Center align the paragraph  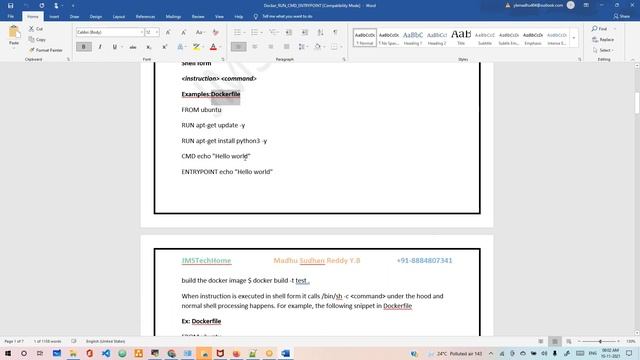(255, 47)
